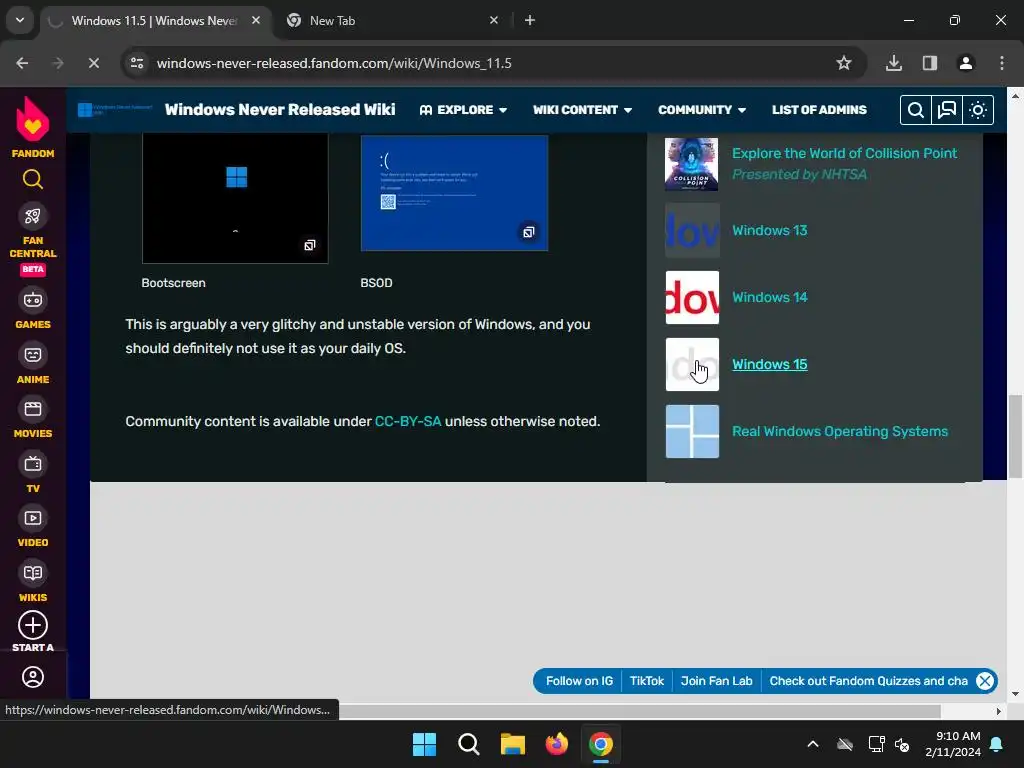1024x768 pixels.
Task: Go to Video in Fandom sidebar
Action: tap(33, 527)
